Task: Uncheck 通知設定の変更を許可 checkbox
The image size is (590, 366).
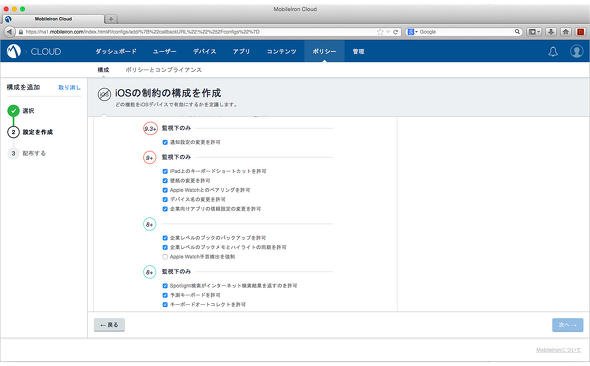Action: (165, 142)
